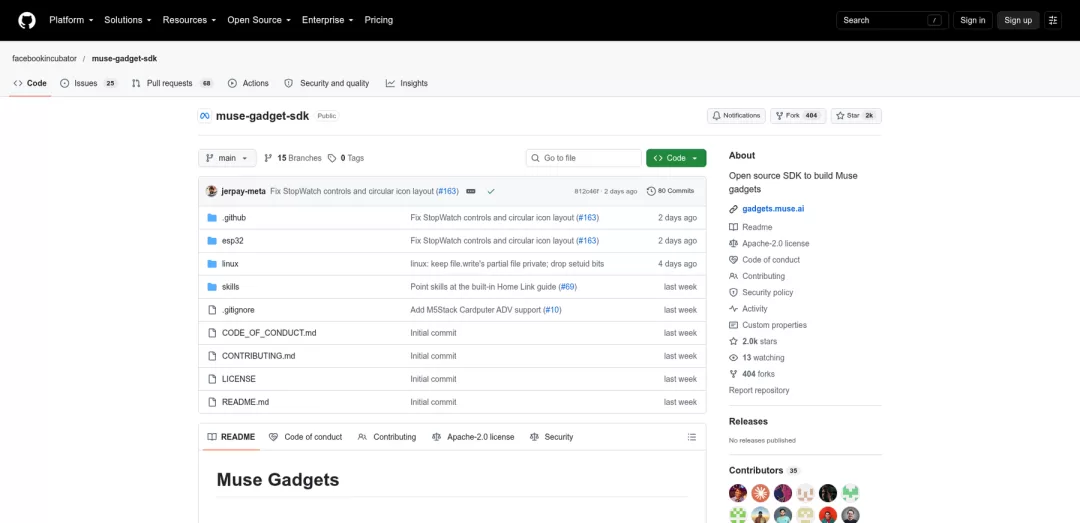Open the CODE_OF_CONDUCT.md file
The height and width of the screenshot is (523, 1080).
(269, 333)
